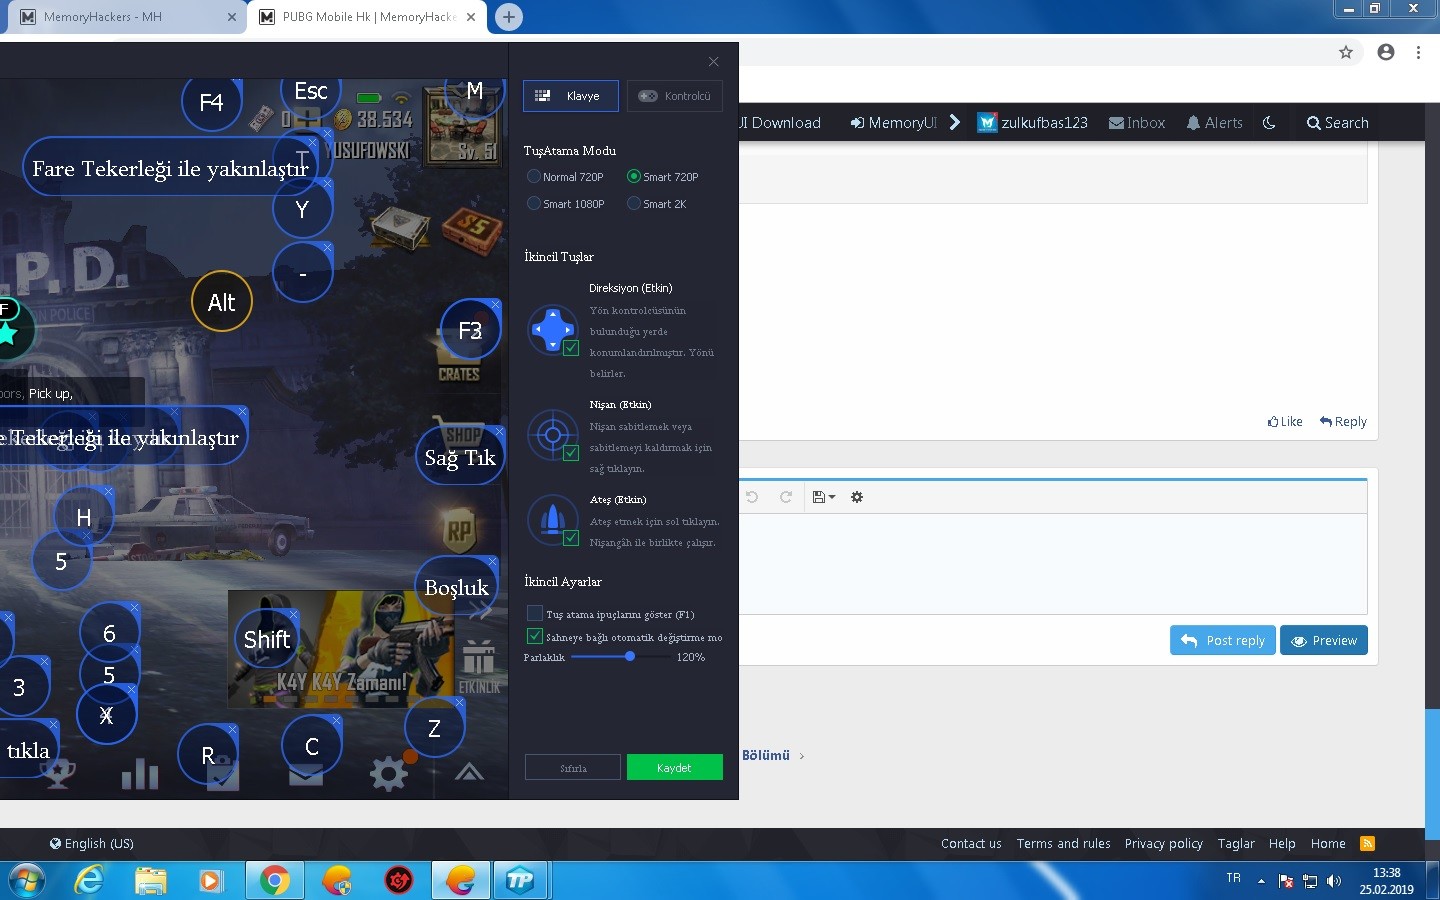Image resolution: width=1440 pixels, height=900 pixels.
Task: Click the redo icon in the editor
Action: [x=786, y=497]
